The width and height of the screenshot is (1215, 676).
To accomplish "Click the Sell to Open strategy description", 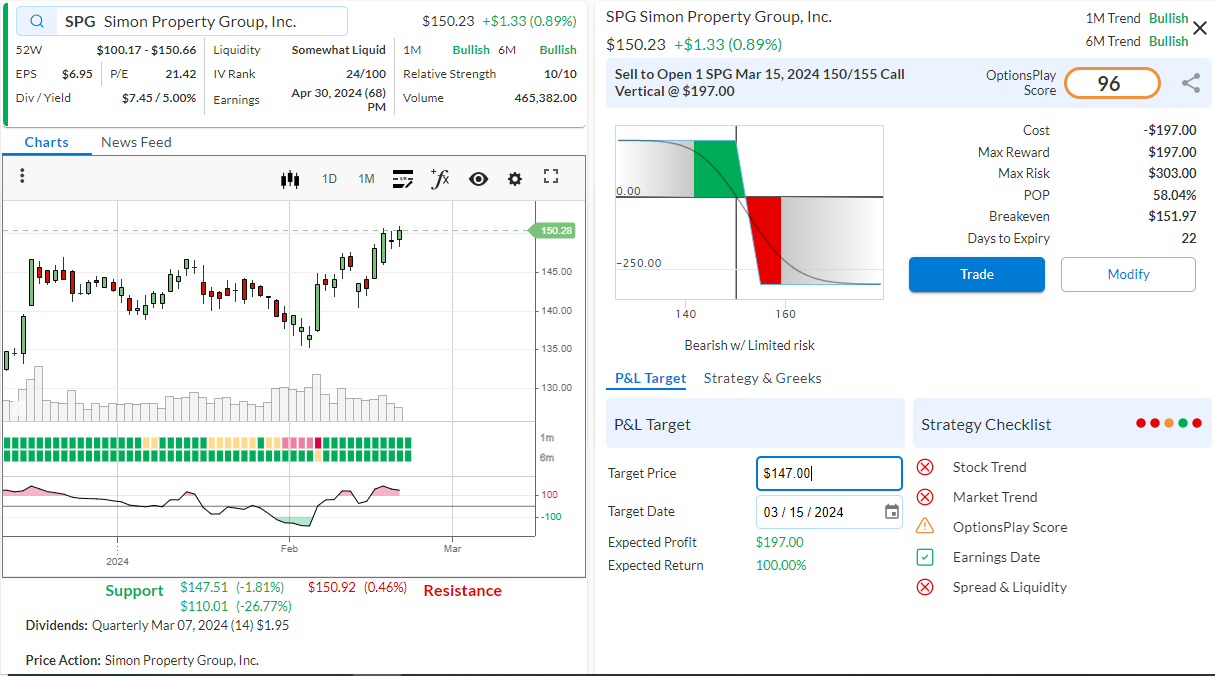I will coord(760,83).
